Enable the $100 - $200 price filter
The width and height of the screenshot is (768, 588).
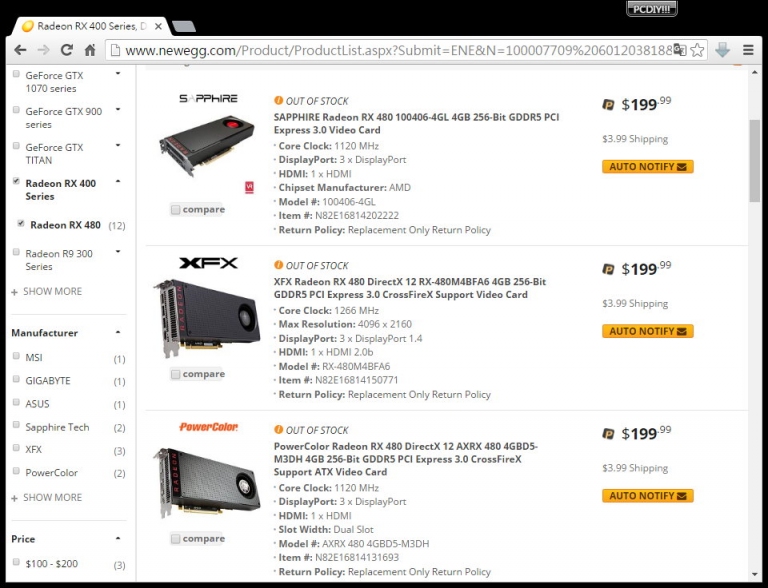click(16, 562)
